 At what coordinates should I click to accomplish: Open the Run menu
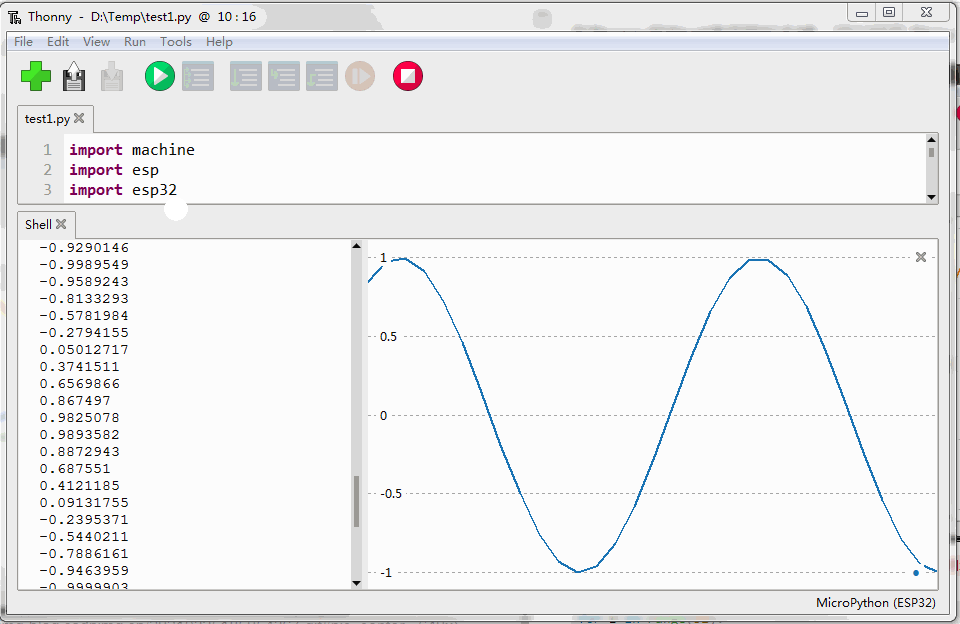[135, 42]
